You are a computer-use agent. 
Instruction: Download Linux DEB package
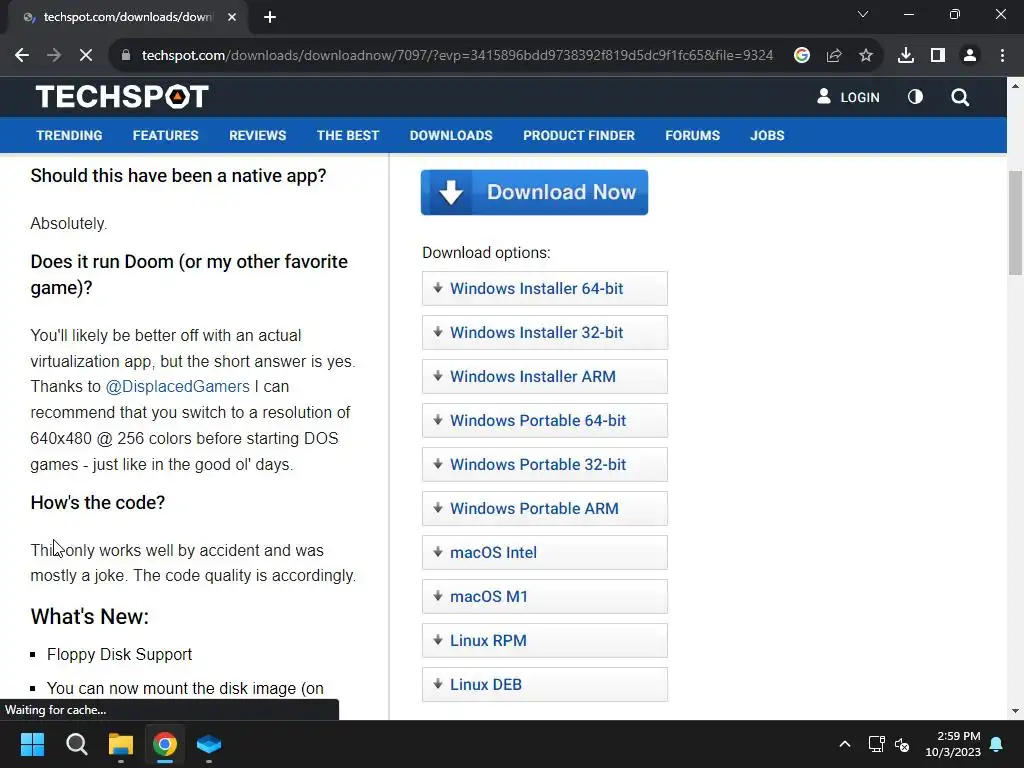coord(545,684)
